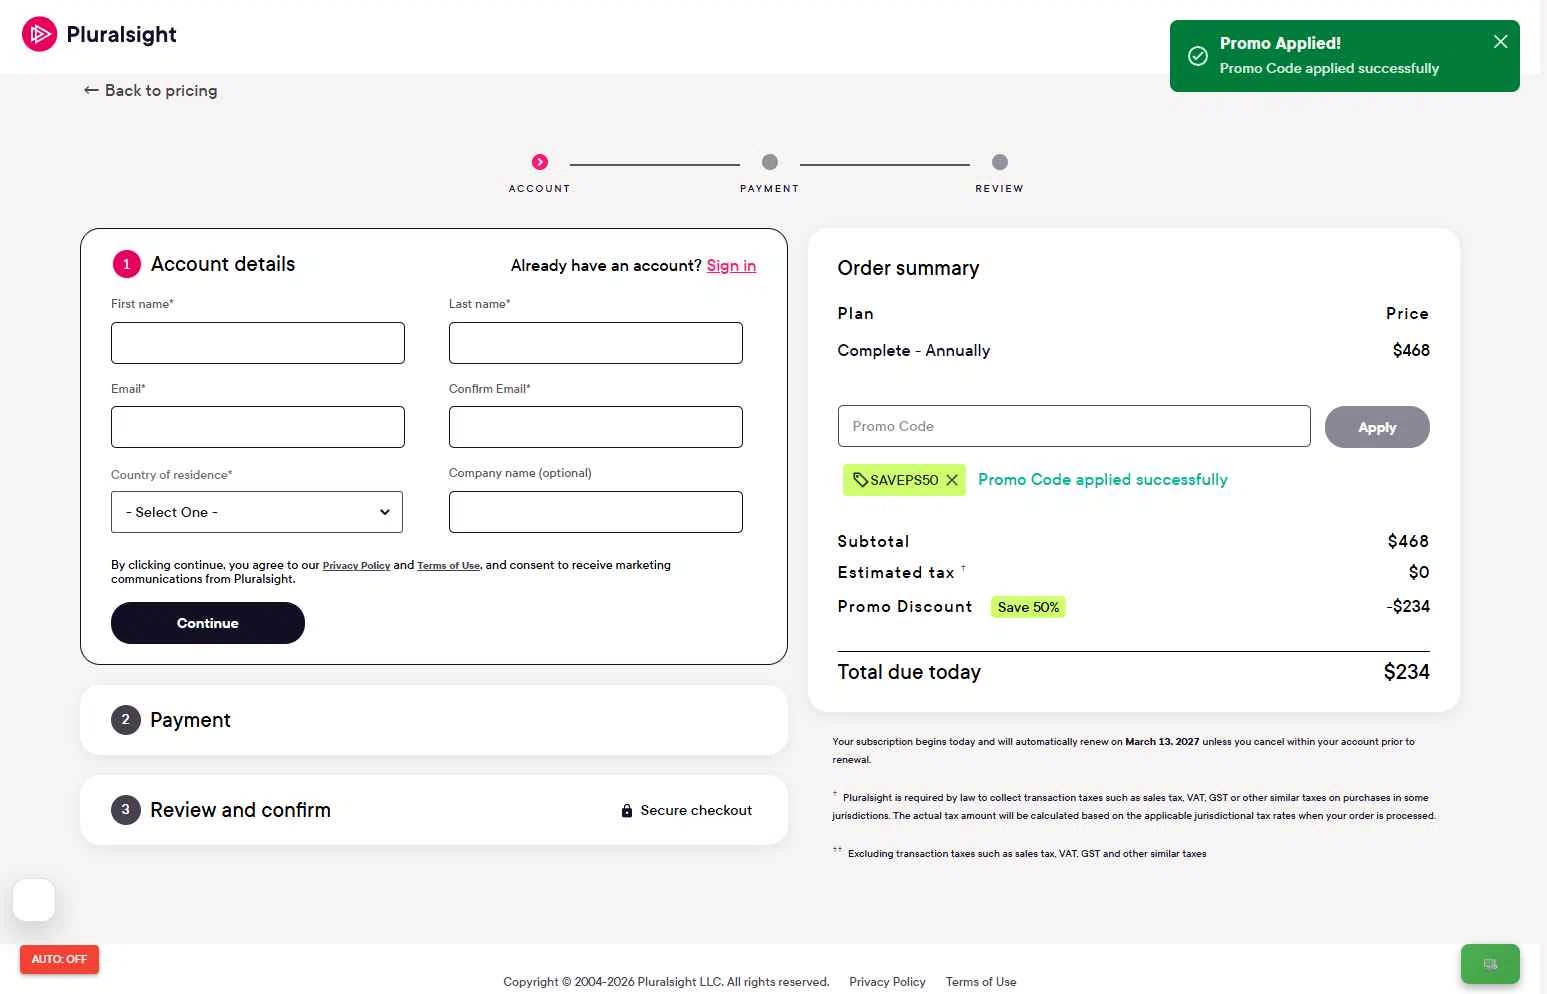Image resolution: width=1547 pixels, height=994 pixels.
Task: Close the Promo Applied notification
Action: (x=1500, y=41)
